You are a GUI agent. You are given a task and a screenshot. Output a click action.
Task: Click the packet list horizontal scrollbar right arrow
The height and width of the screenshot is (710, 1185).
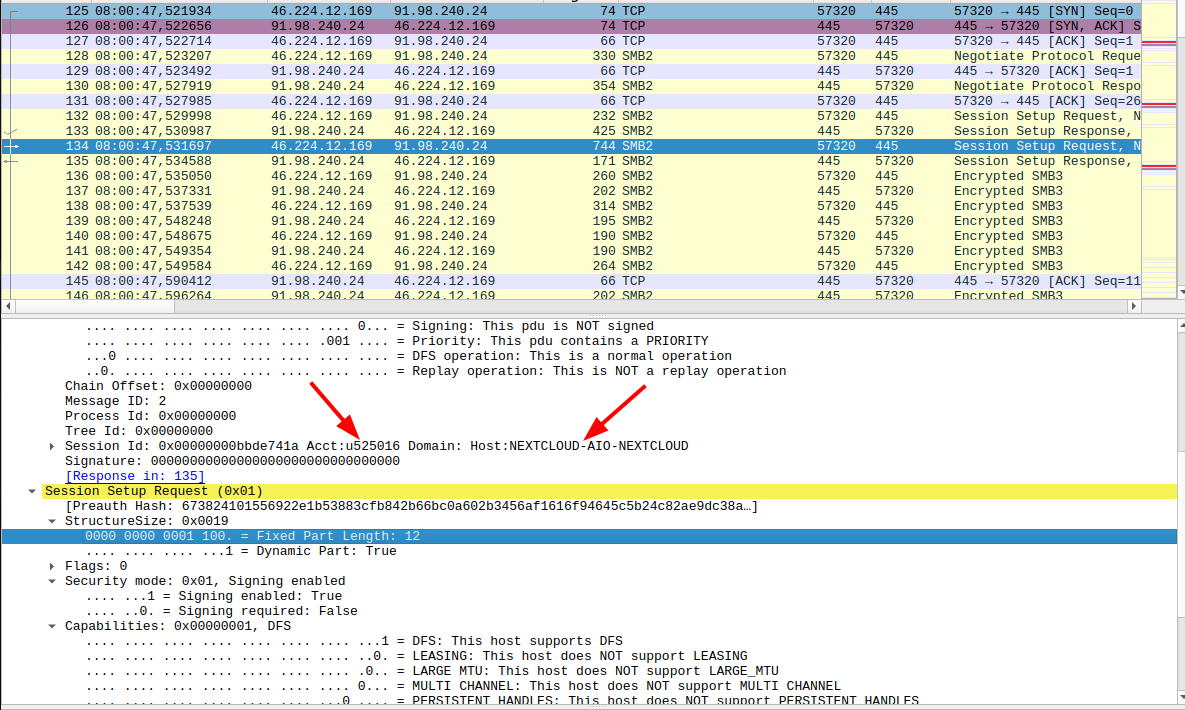click(x=1133, y=306)
